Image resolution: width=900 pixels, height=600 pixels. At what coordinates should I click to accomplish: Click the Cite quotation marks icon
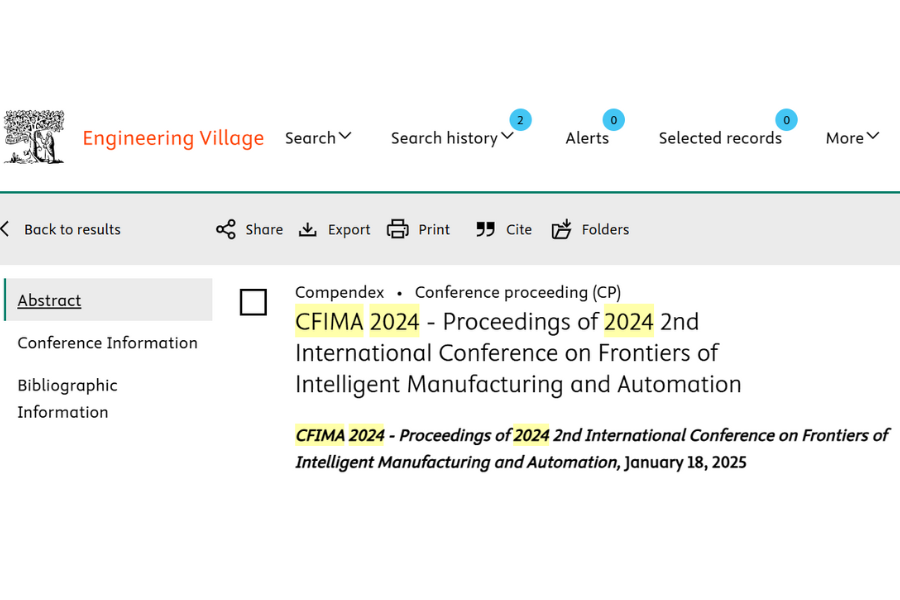(485, 230)
